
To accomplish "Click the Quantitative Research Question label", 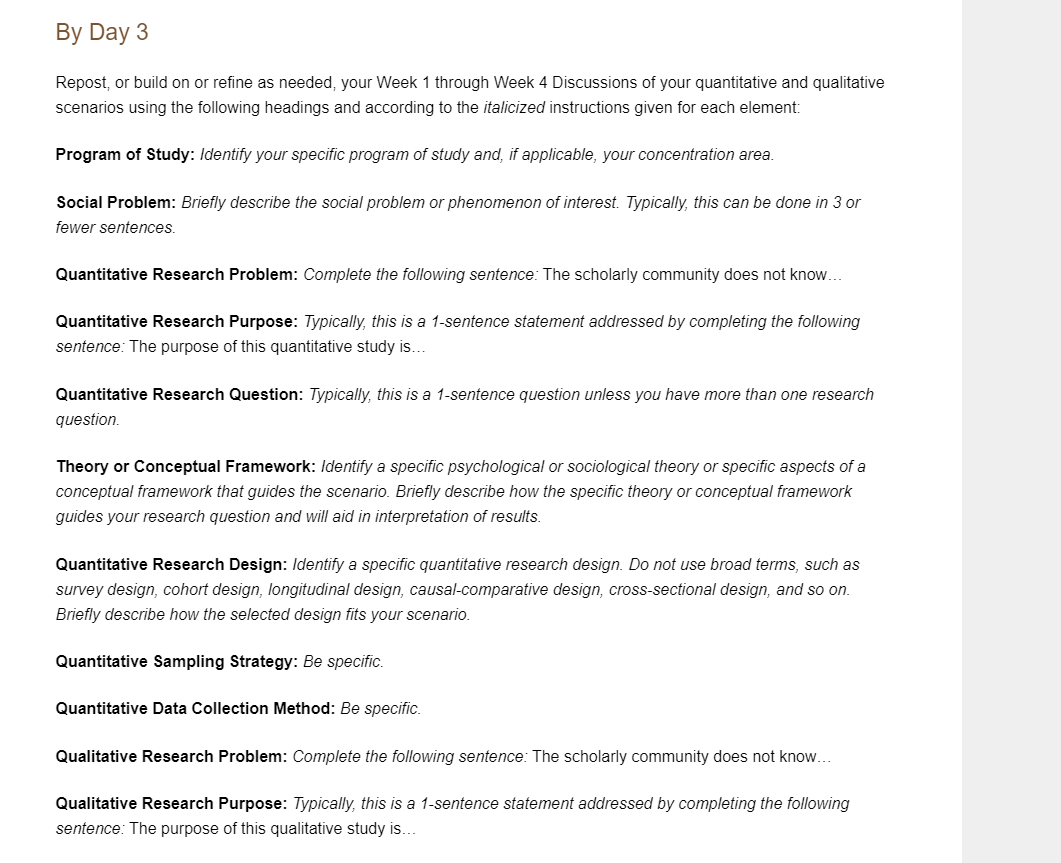I will 179,395.
